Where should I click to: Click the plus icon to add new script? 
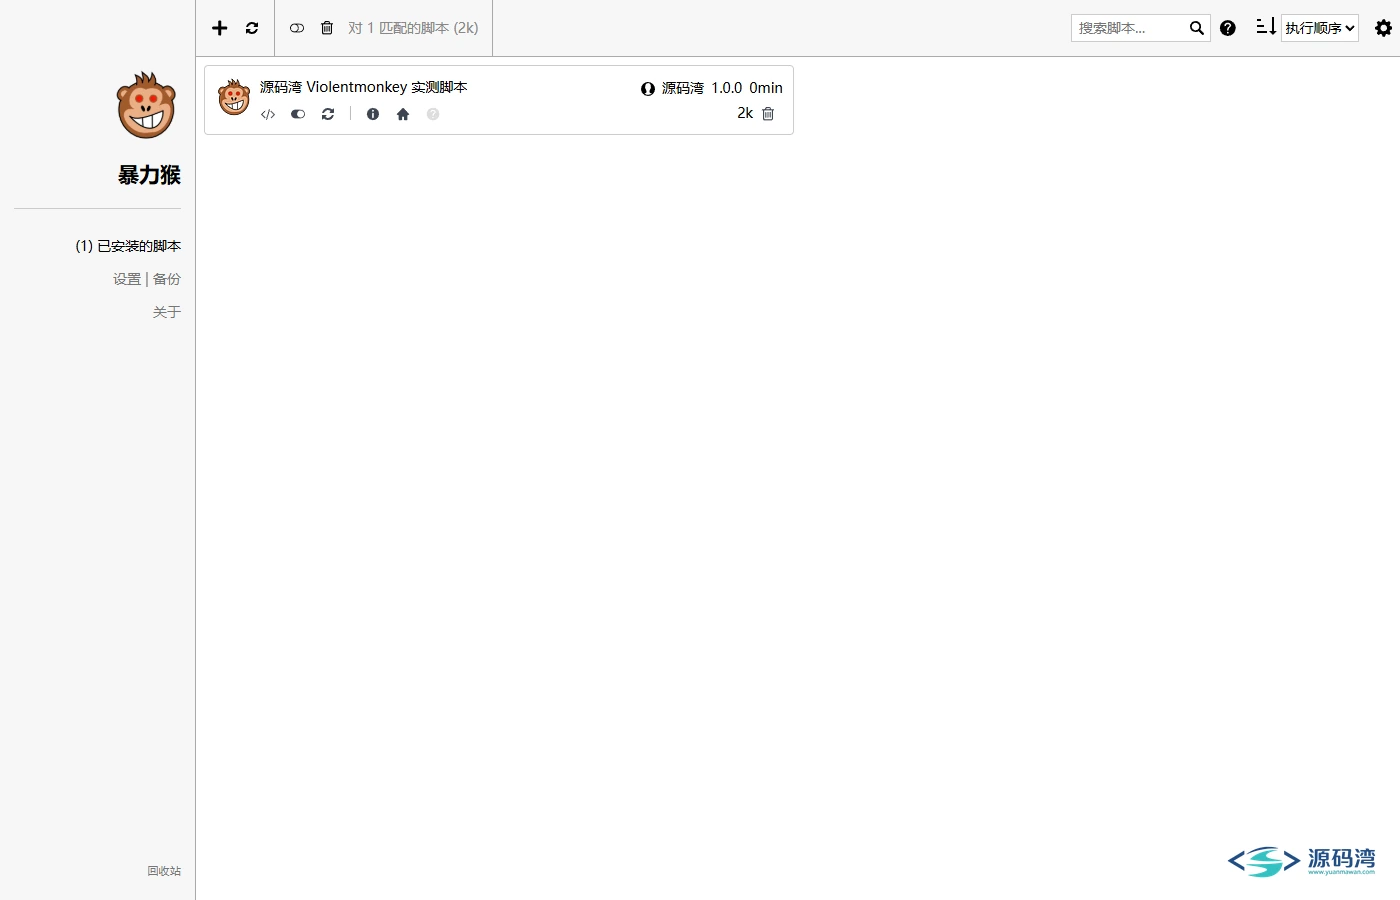tap(220, 28)
